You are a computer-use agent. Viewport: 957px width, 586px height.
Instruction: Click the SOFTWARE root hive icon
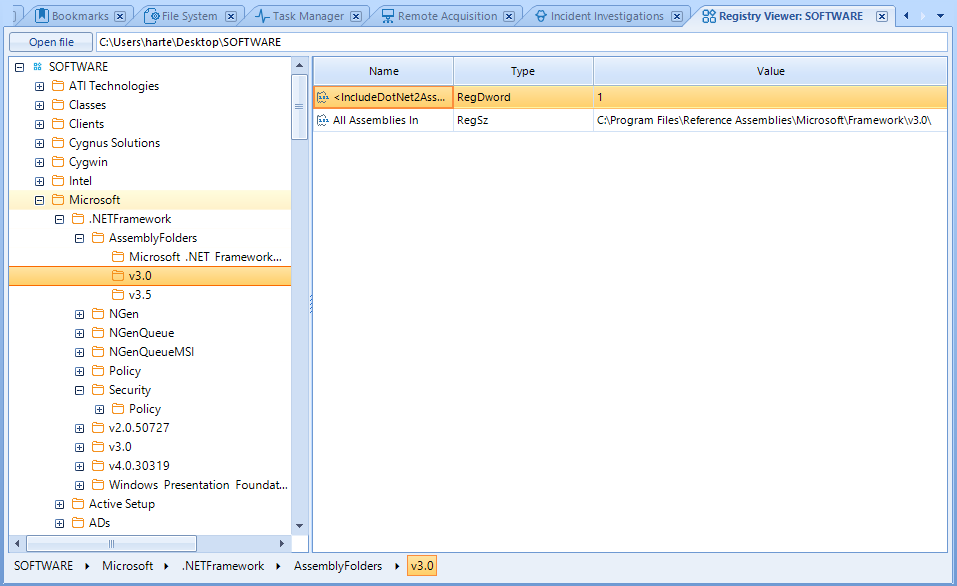(38, 67)
